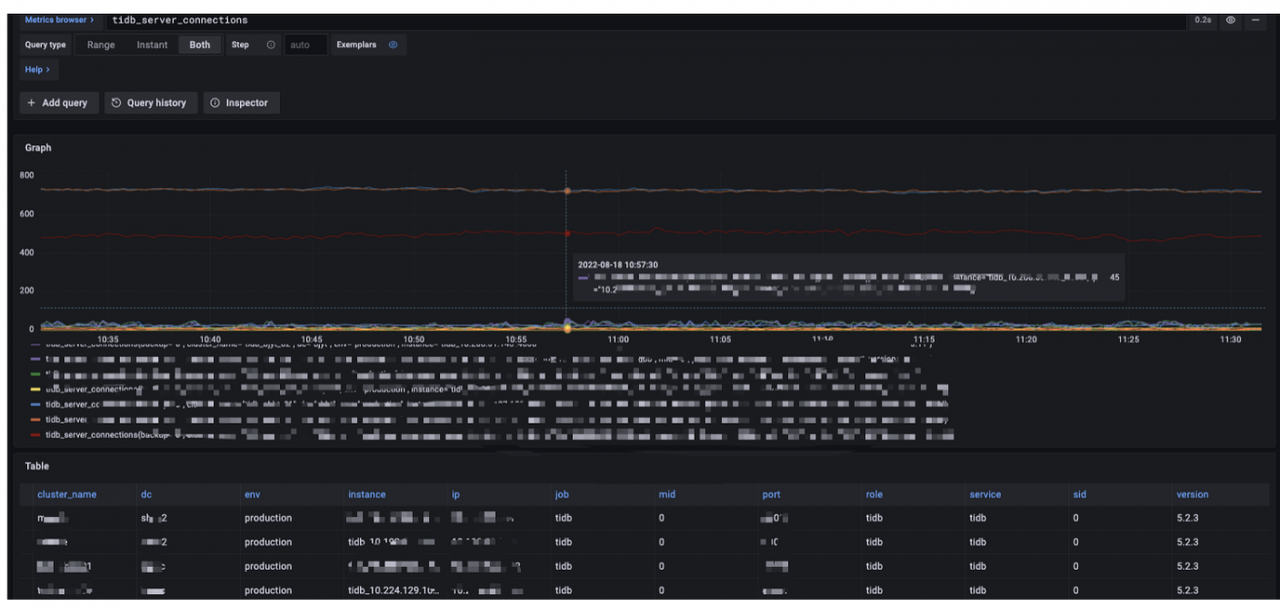The image size is (1280, 608).
Task: Sort table by instance column
Action: pyautogui.click(x=367, y=494)
